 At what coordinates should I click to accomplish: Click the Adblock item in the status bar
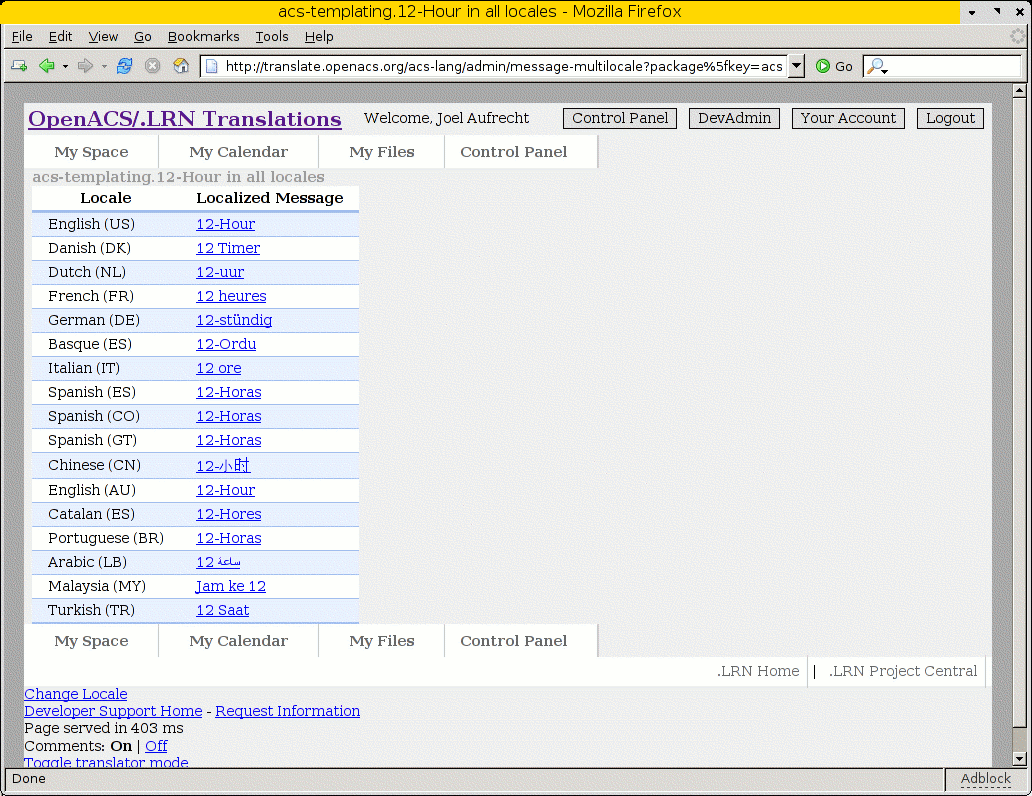pos(986,779)
